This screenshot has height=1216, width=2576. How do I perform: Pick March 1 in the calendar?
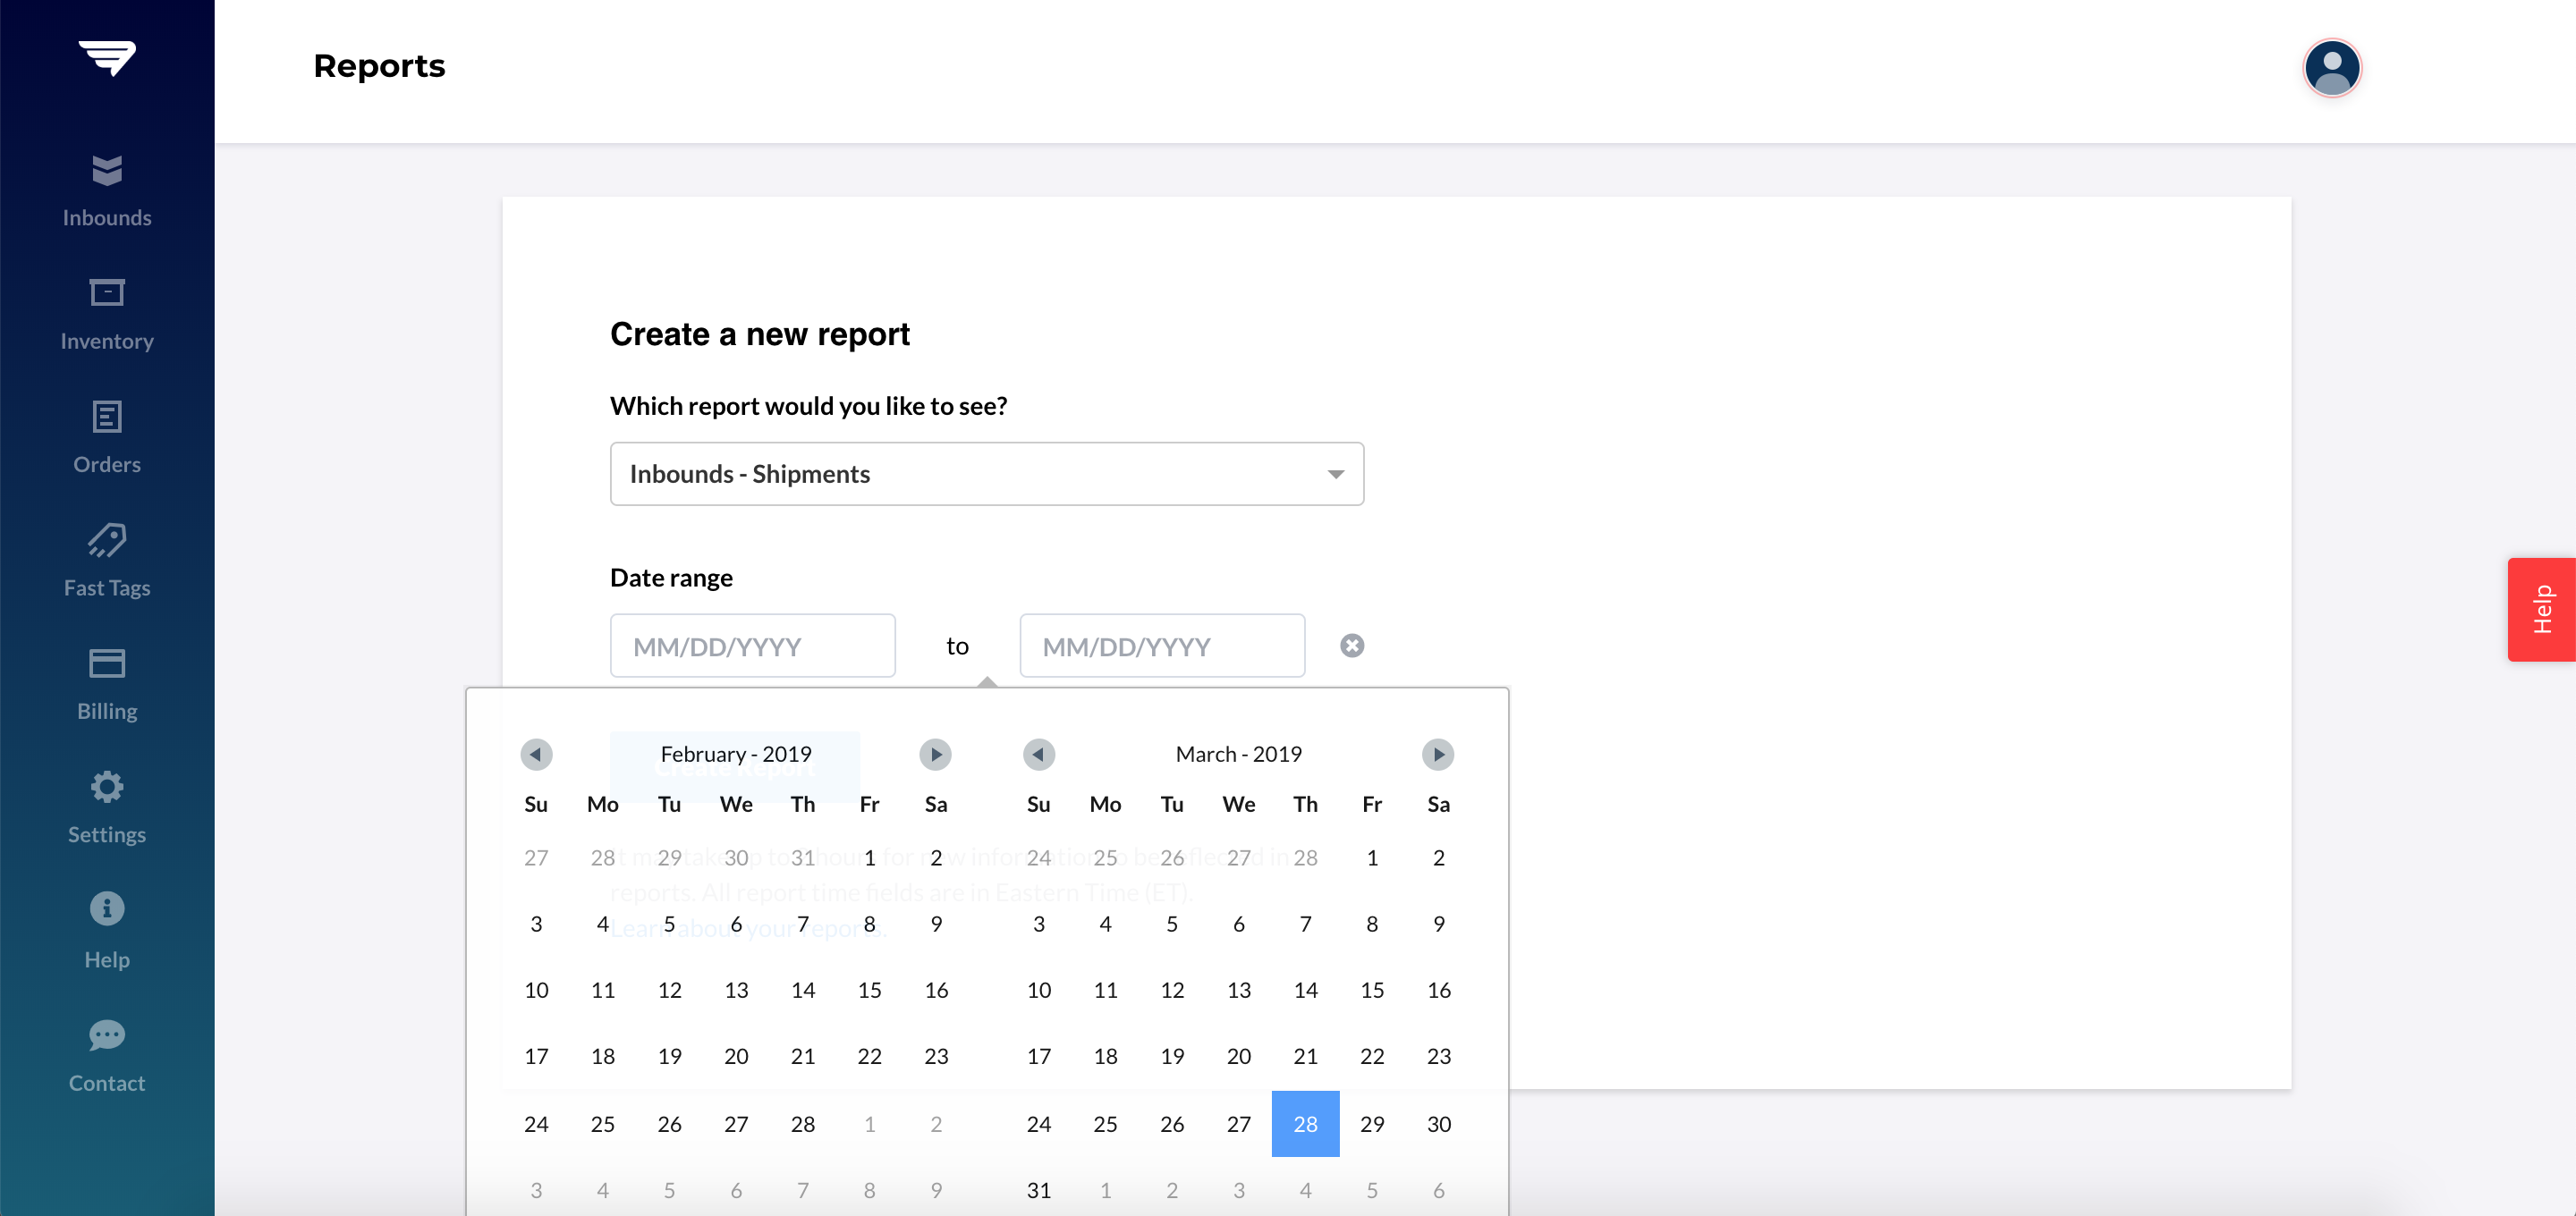click(x=1372, y=858)
